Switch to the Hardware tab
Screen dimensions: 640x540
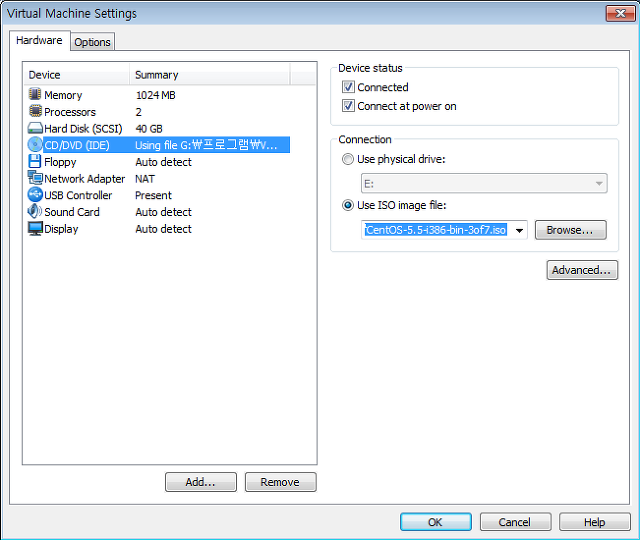click(x=39, y=40)
